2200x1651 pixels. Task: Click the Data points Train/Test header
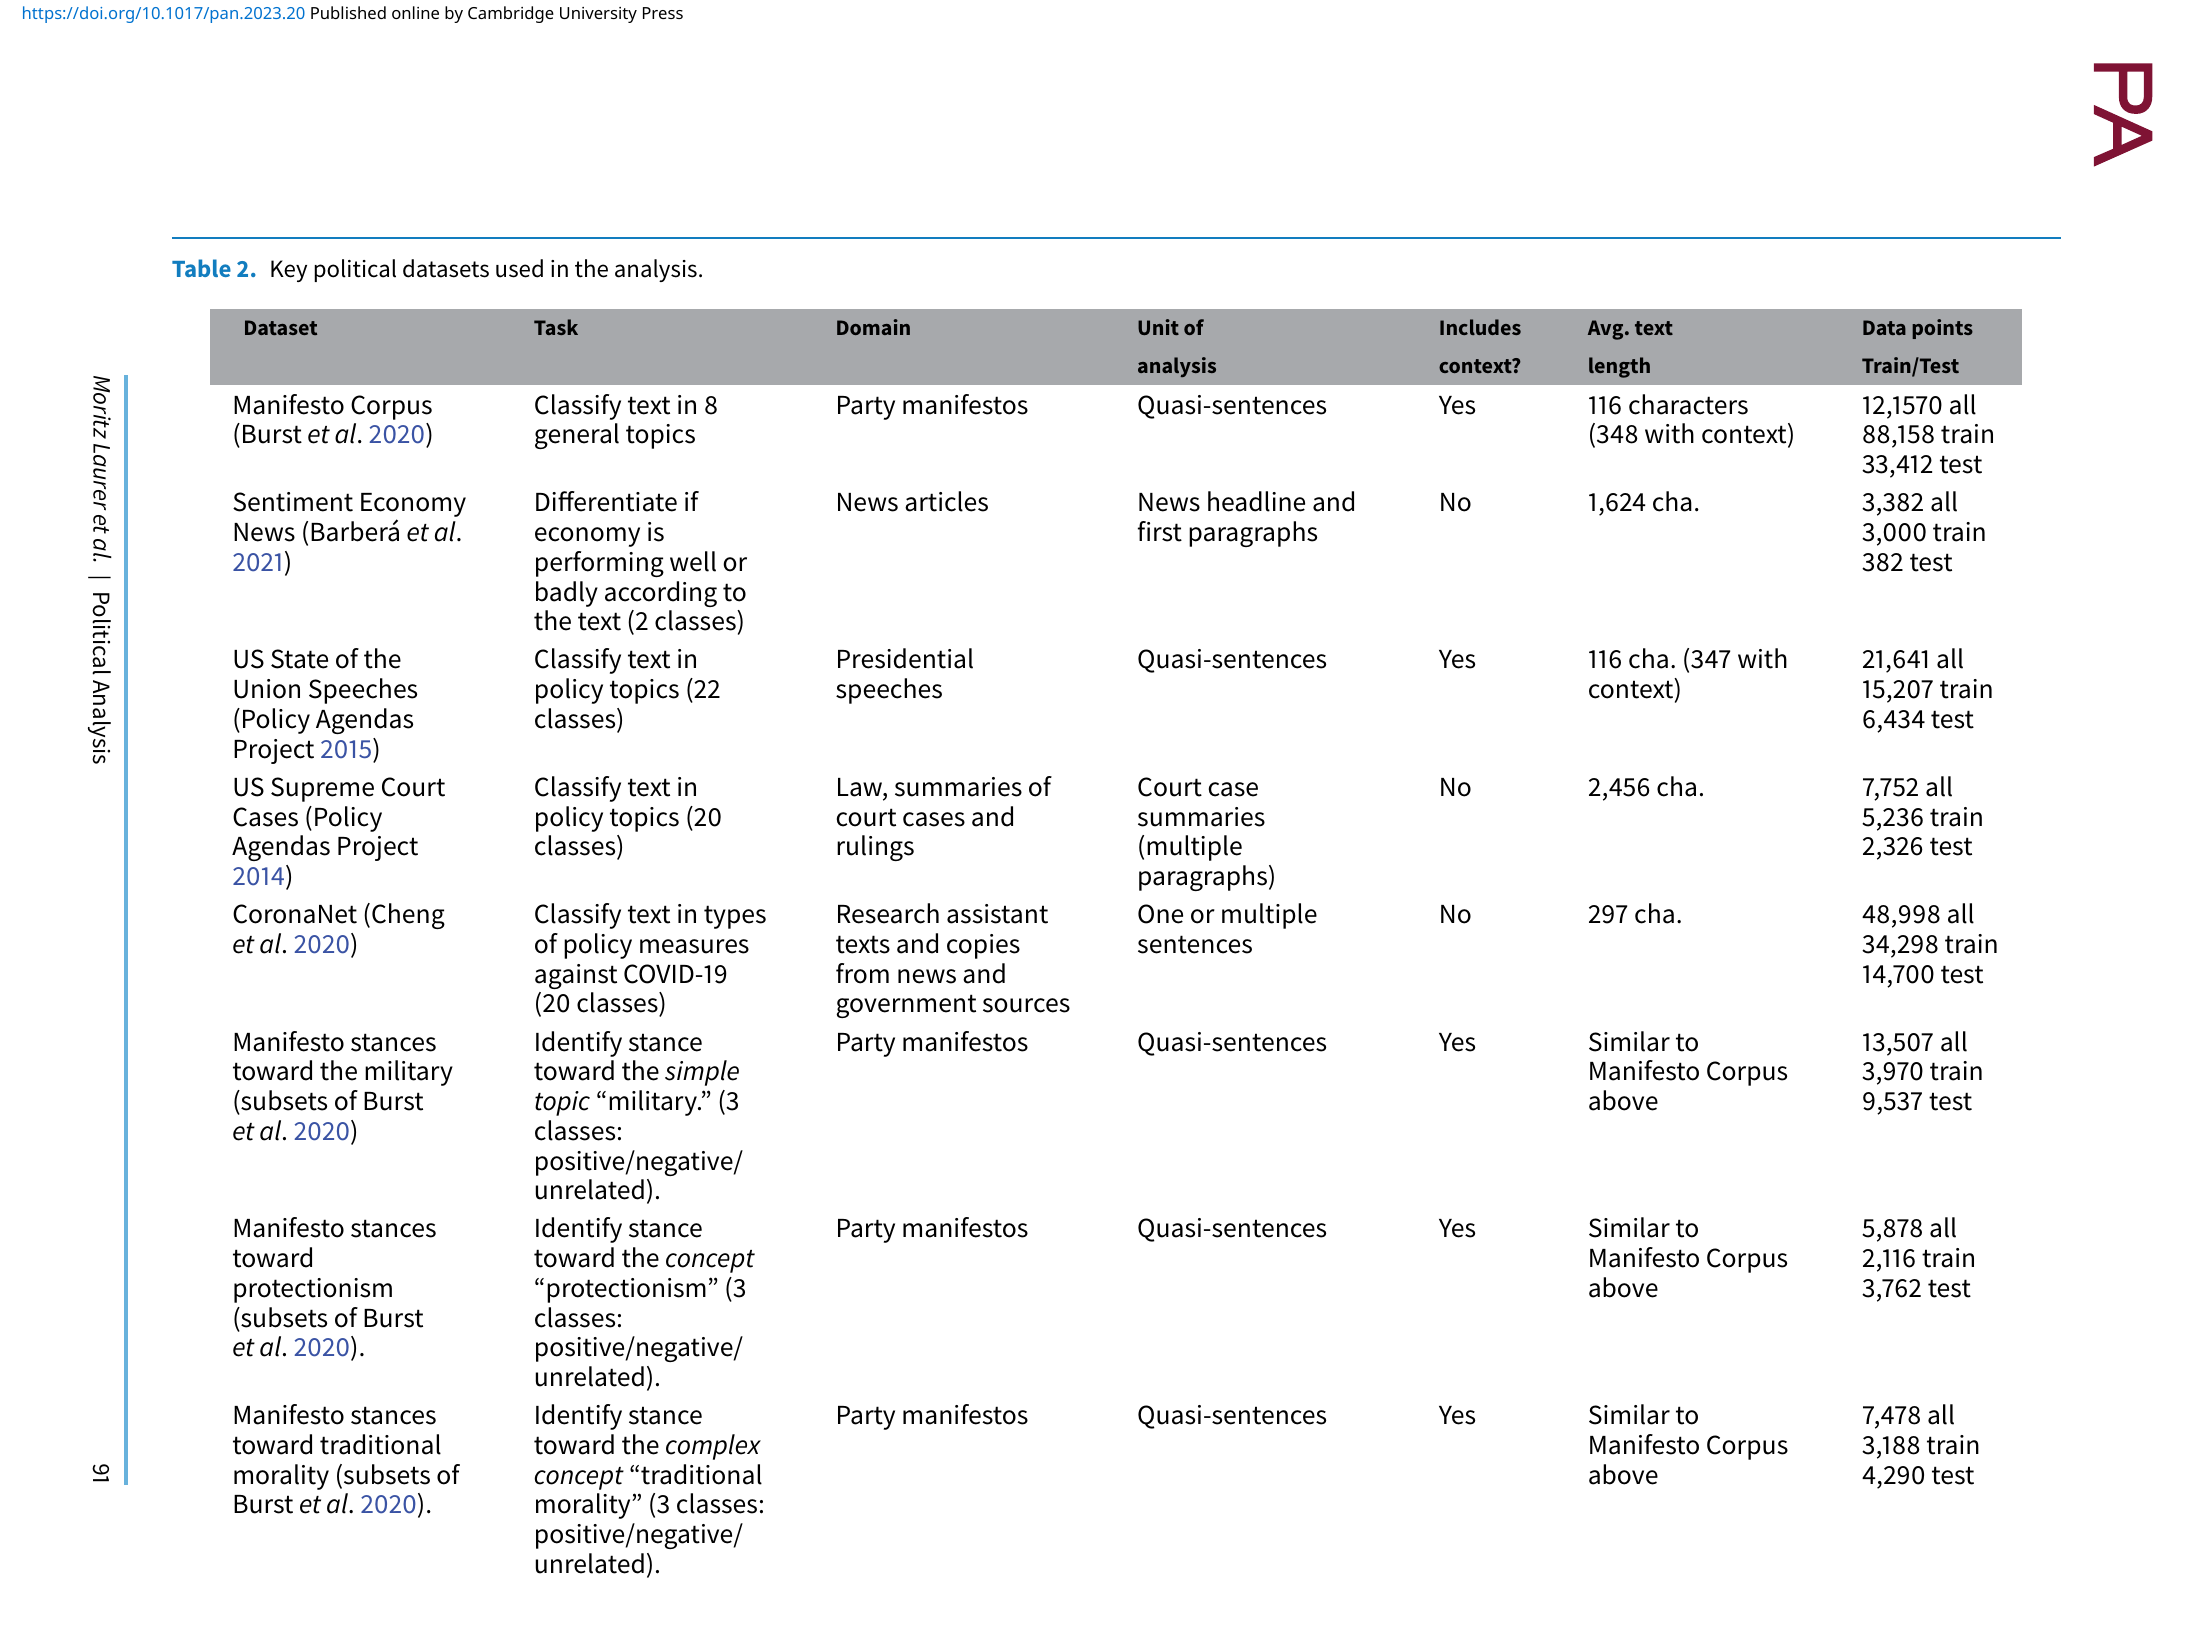click(x=1917, y=347)
